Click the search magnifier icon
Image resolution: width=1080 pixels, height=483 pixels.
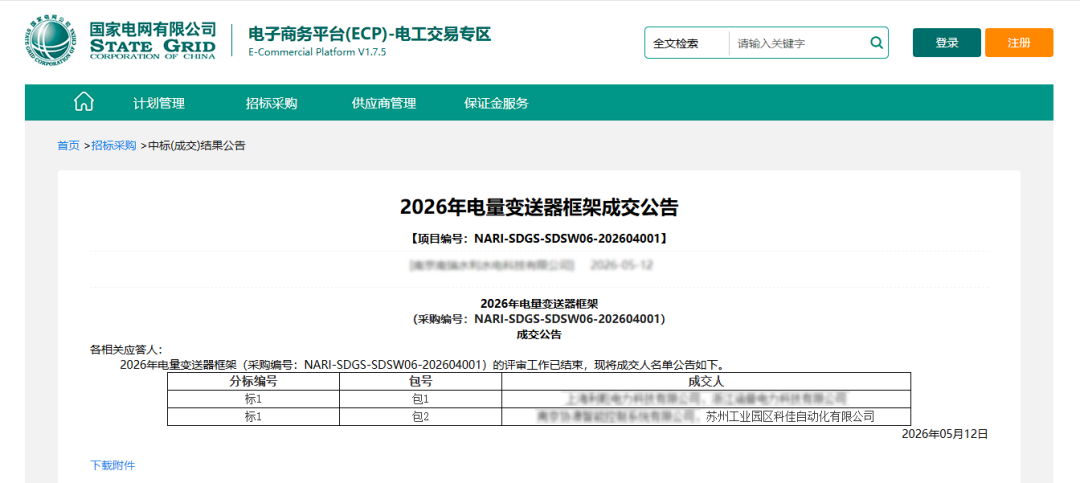coord(876,43)
